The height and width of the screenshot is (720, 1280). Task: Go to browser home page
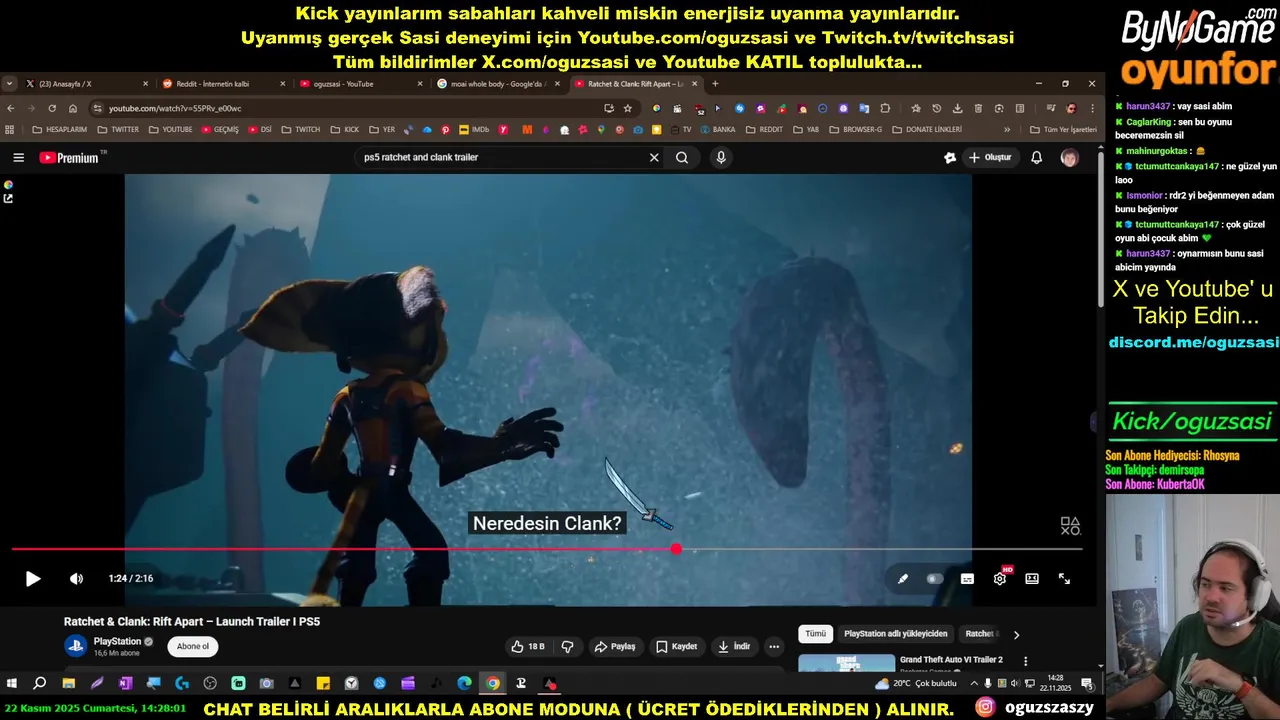[x=73, y=108]
